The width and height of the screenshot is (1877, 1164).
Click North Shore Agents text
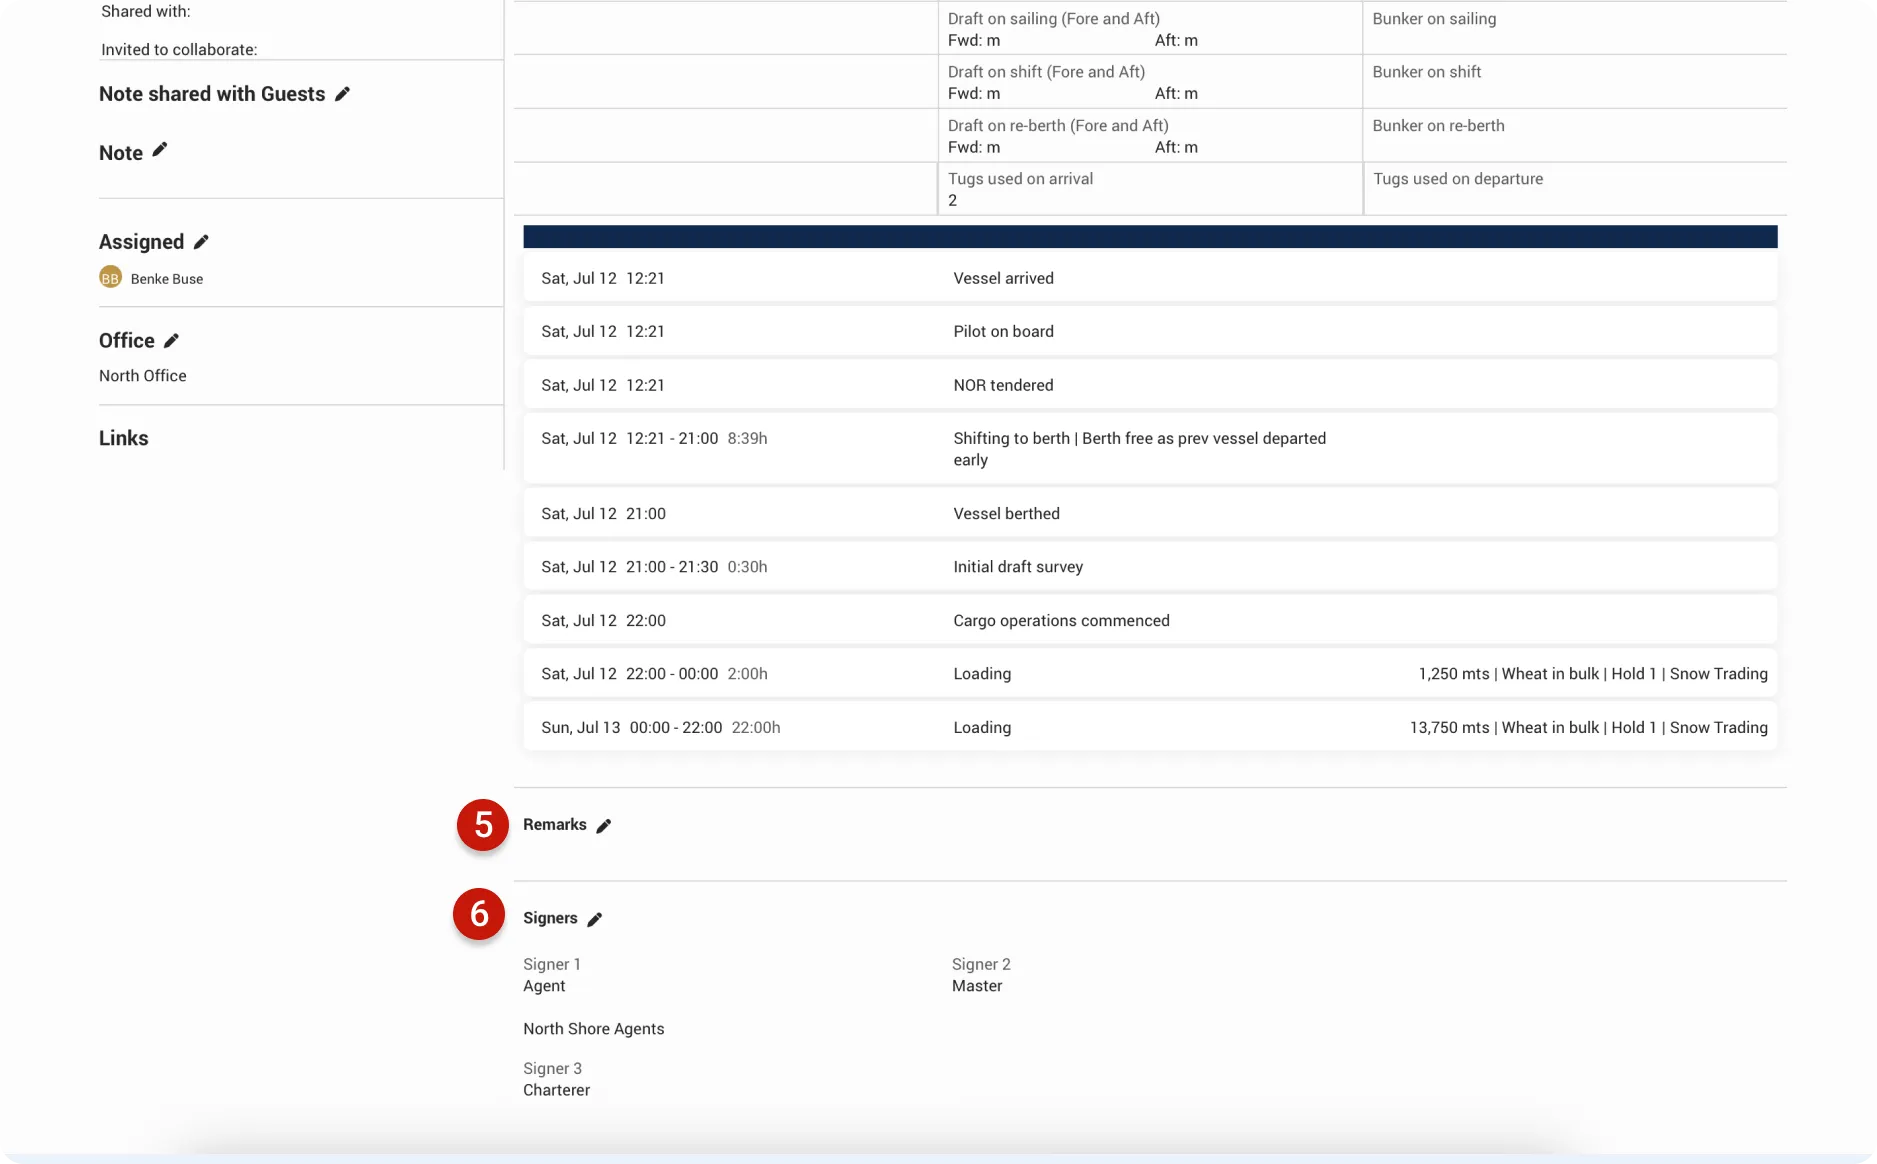(x=594, y=1028)
